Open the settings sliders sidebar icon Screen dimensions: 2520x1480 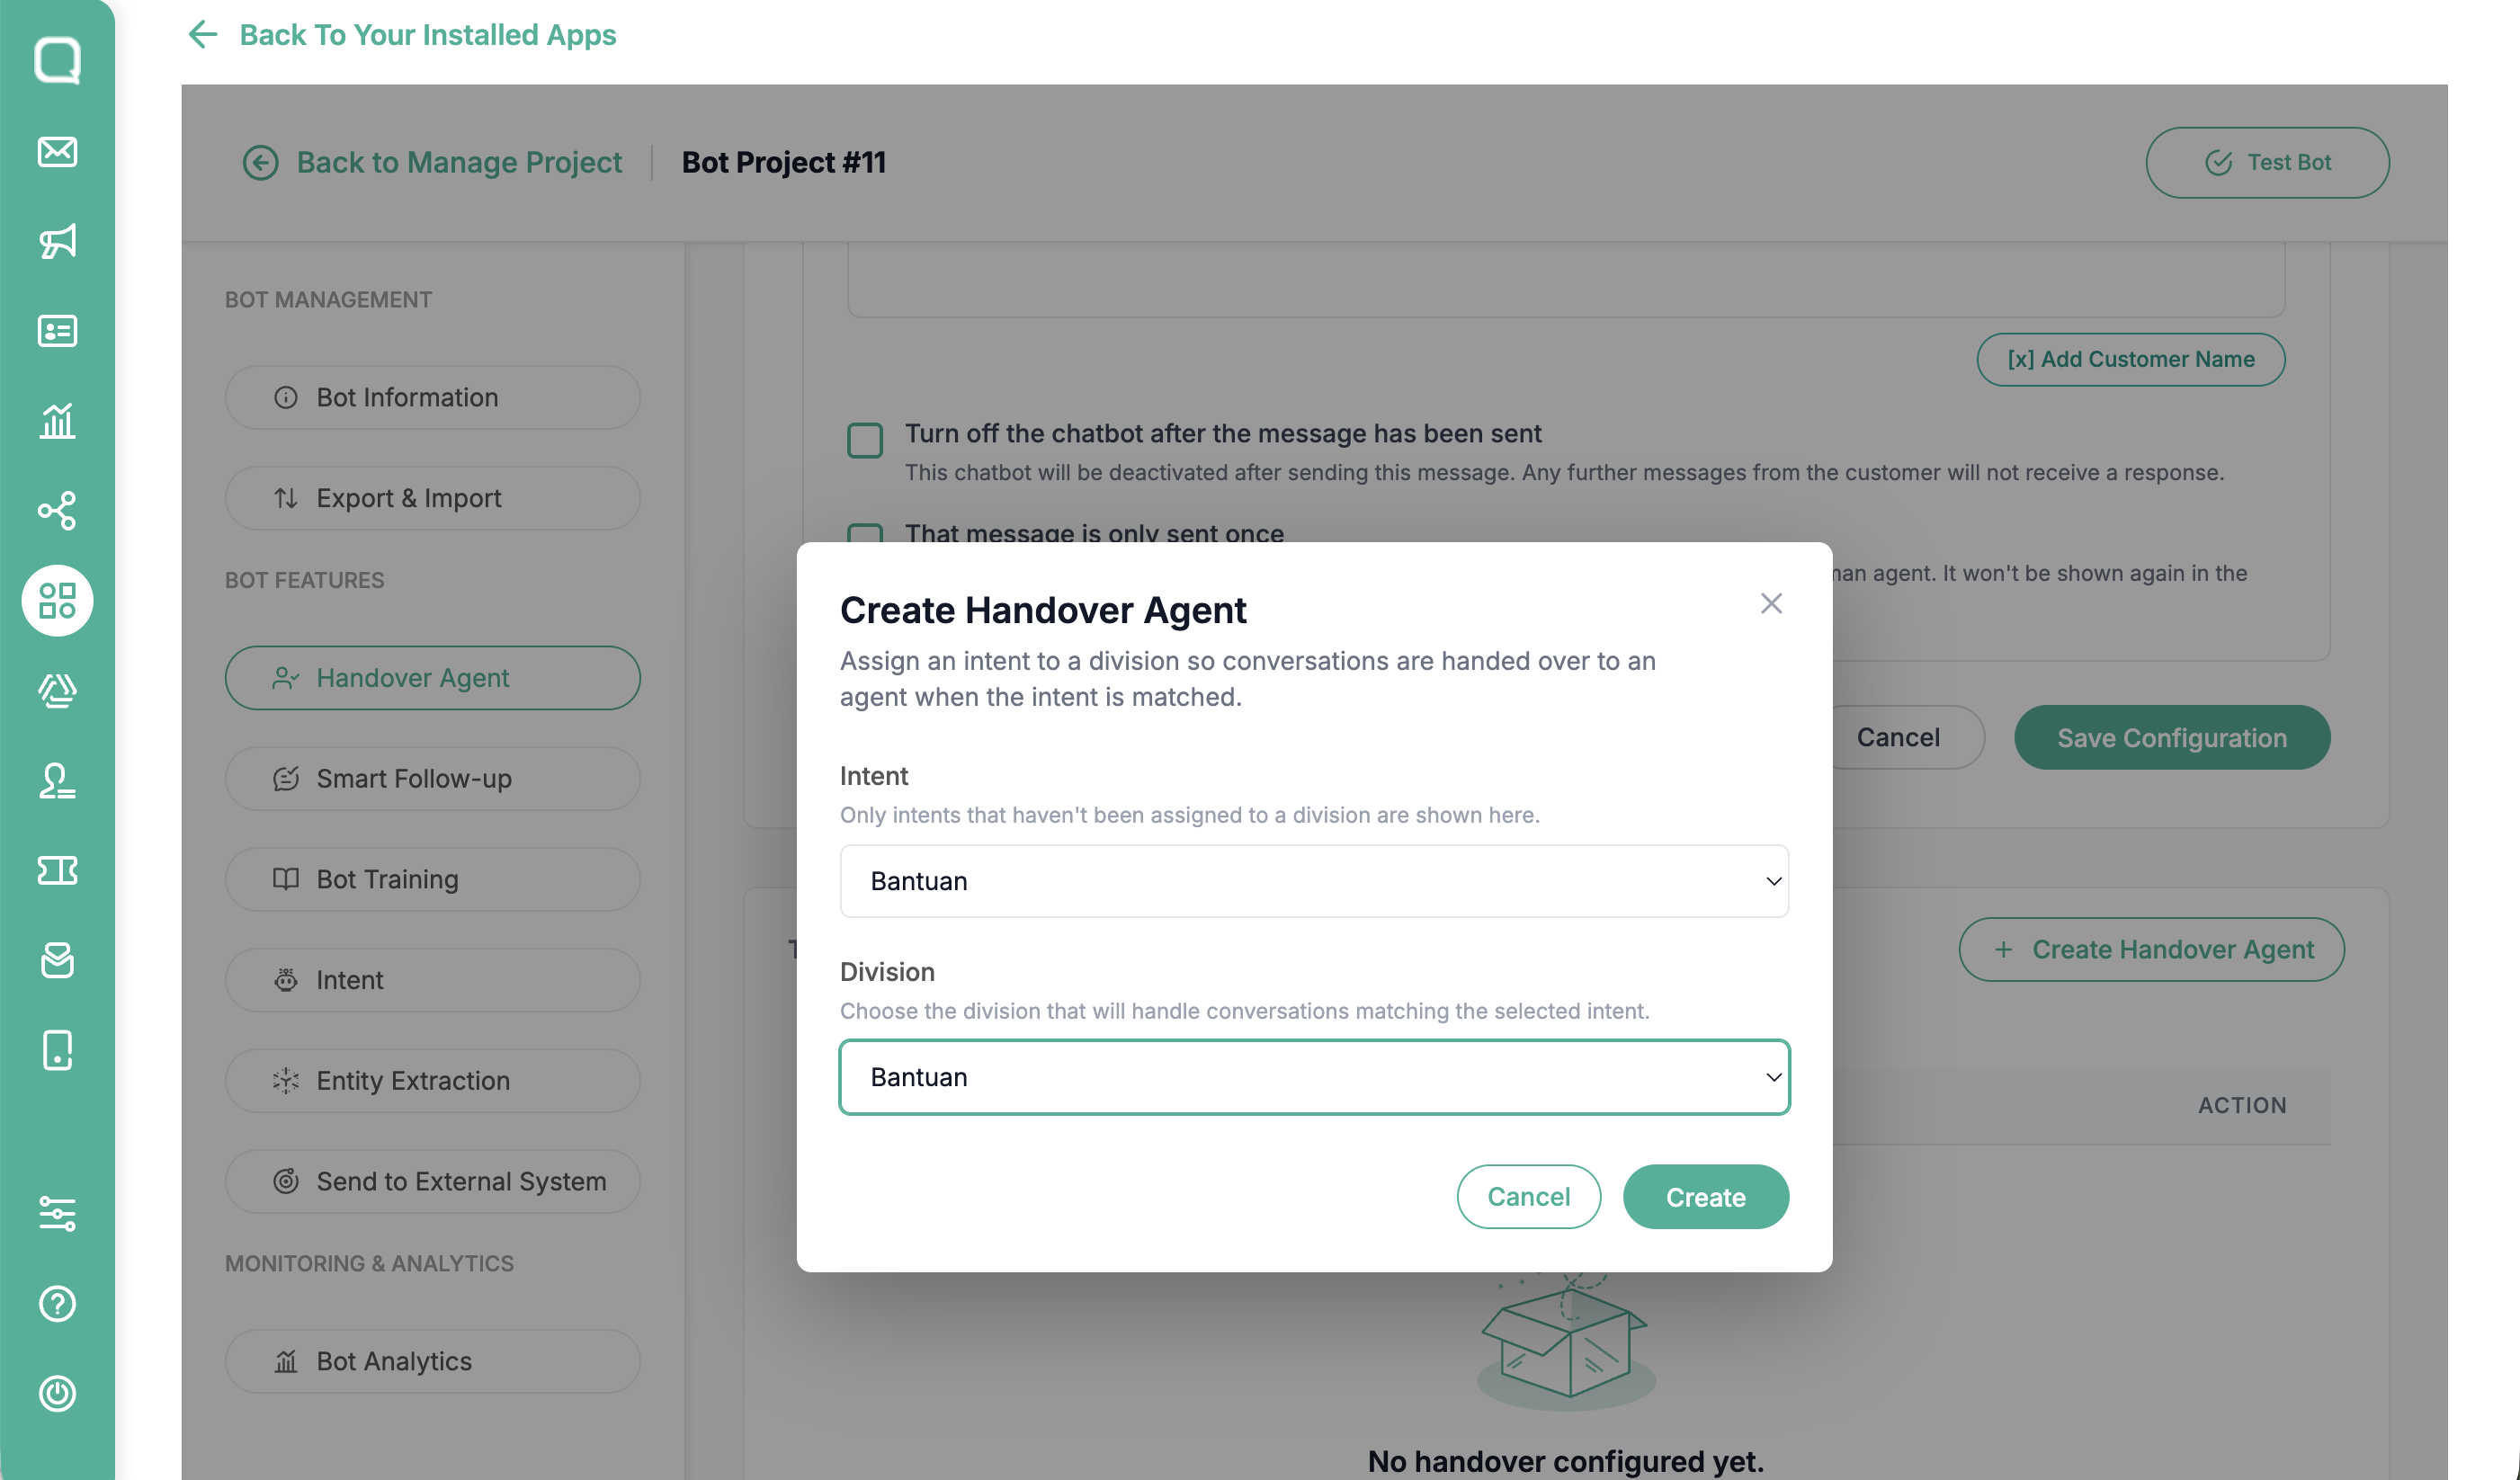(x=57, y=1213)
